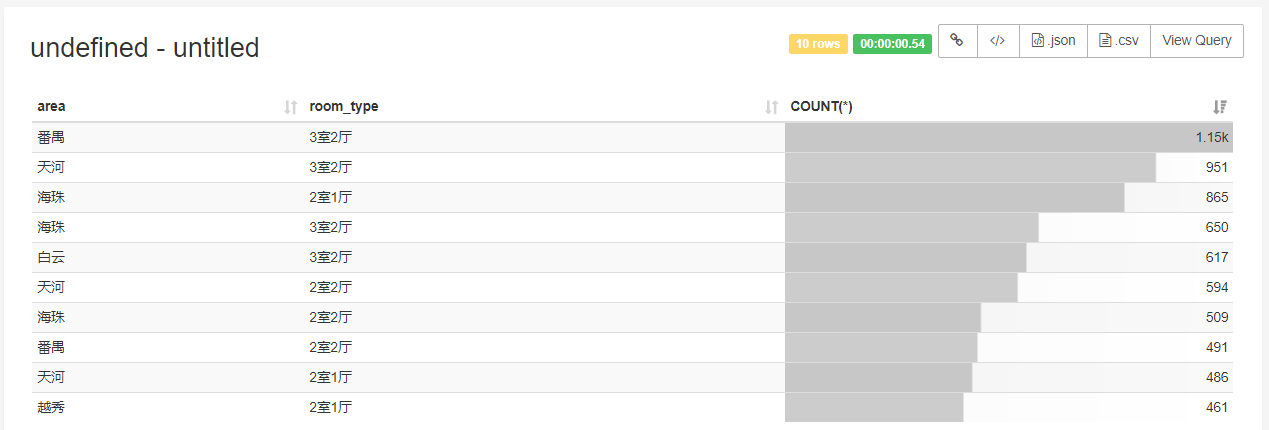This screenshot has width=1269, height=430.
Task: Select the 白云 area cell
Action: pos(51,258)
